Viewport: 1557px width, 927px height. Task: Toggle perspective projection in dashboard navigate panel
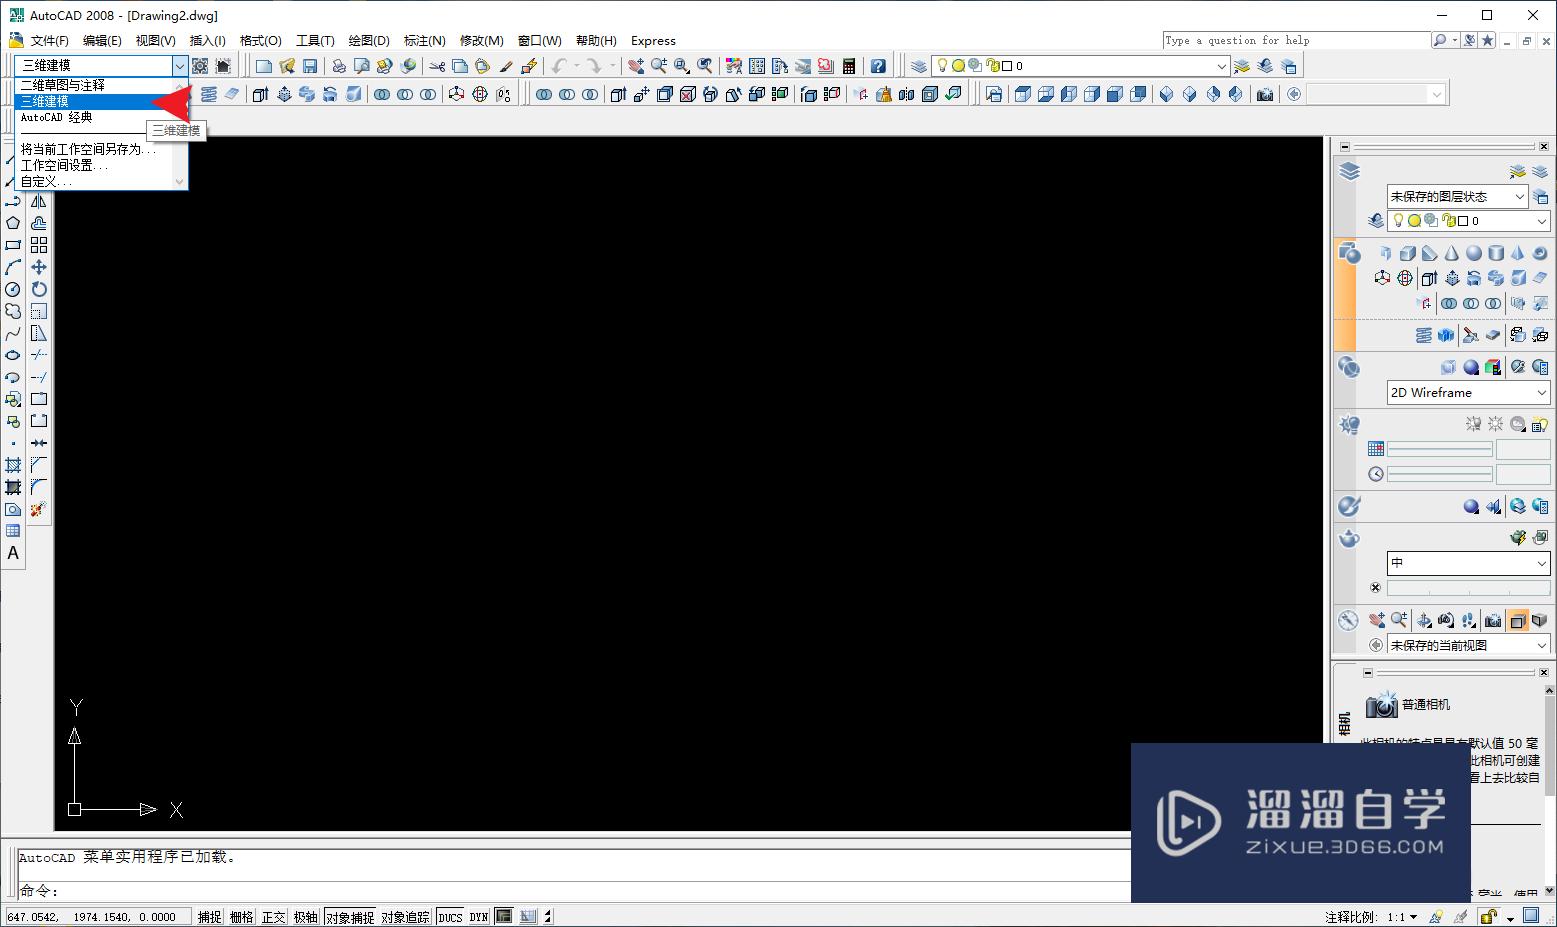[1539, 620]
